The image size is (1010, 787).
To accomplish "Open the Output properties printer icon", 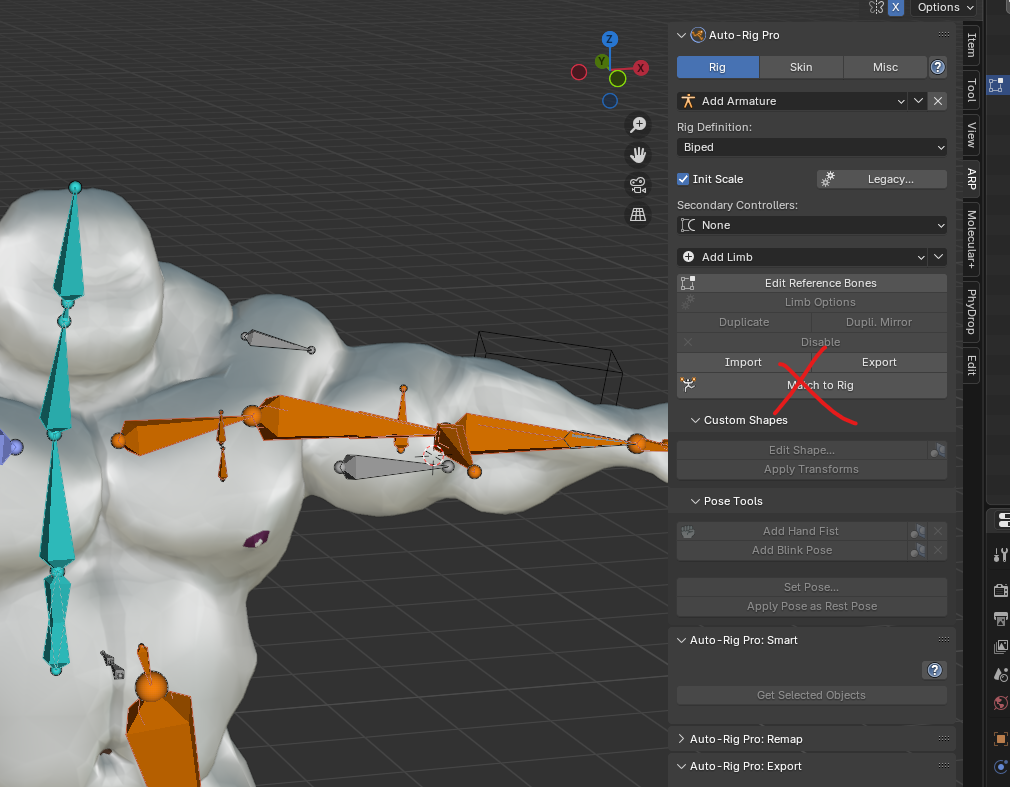I will coord(1000,619).
